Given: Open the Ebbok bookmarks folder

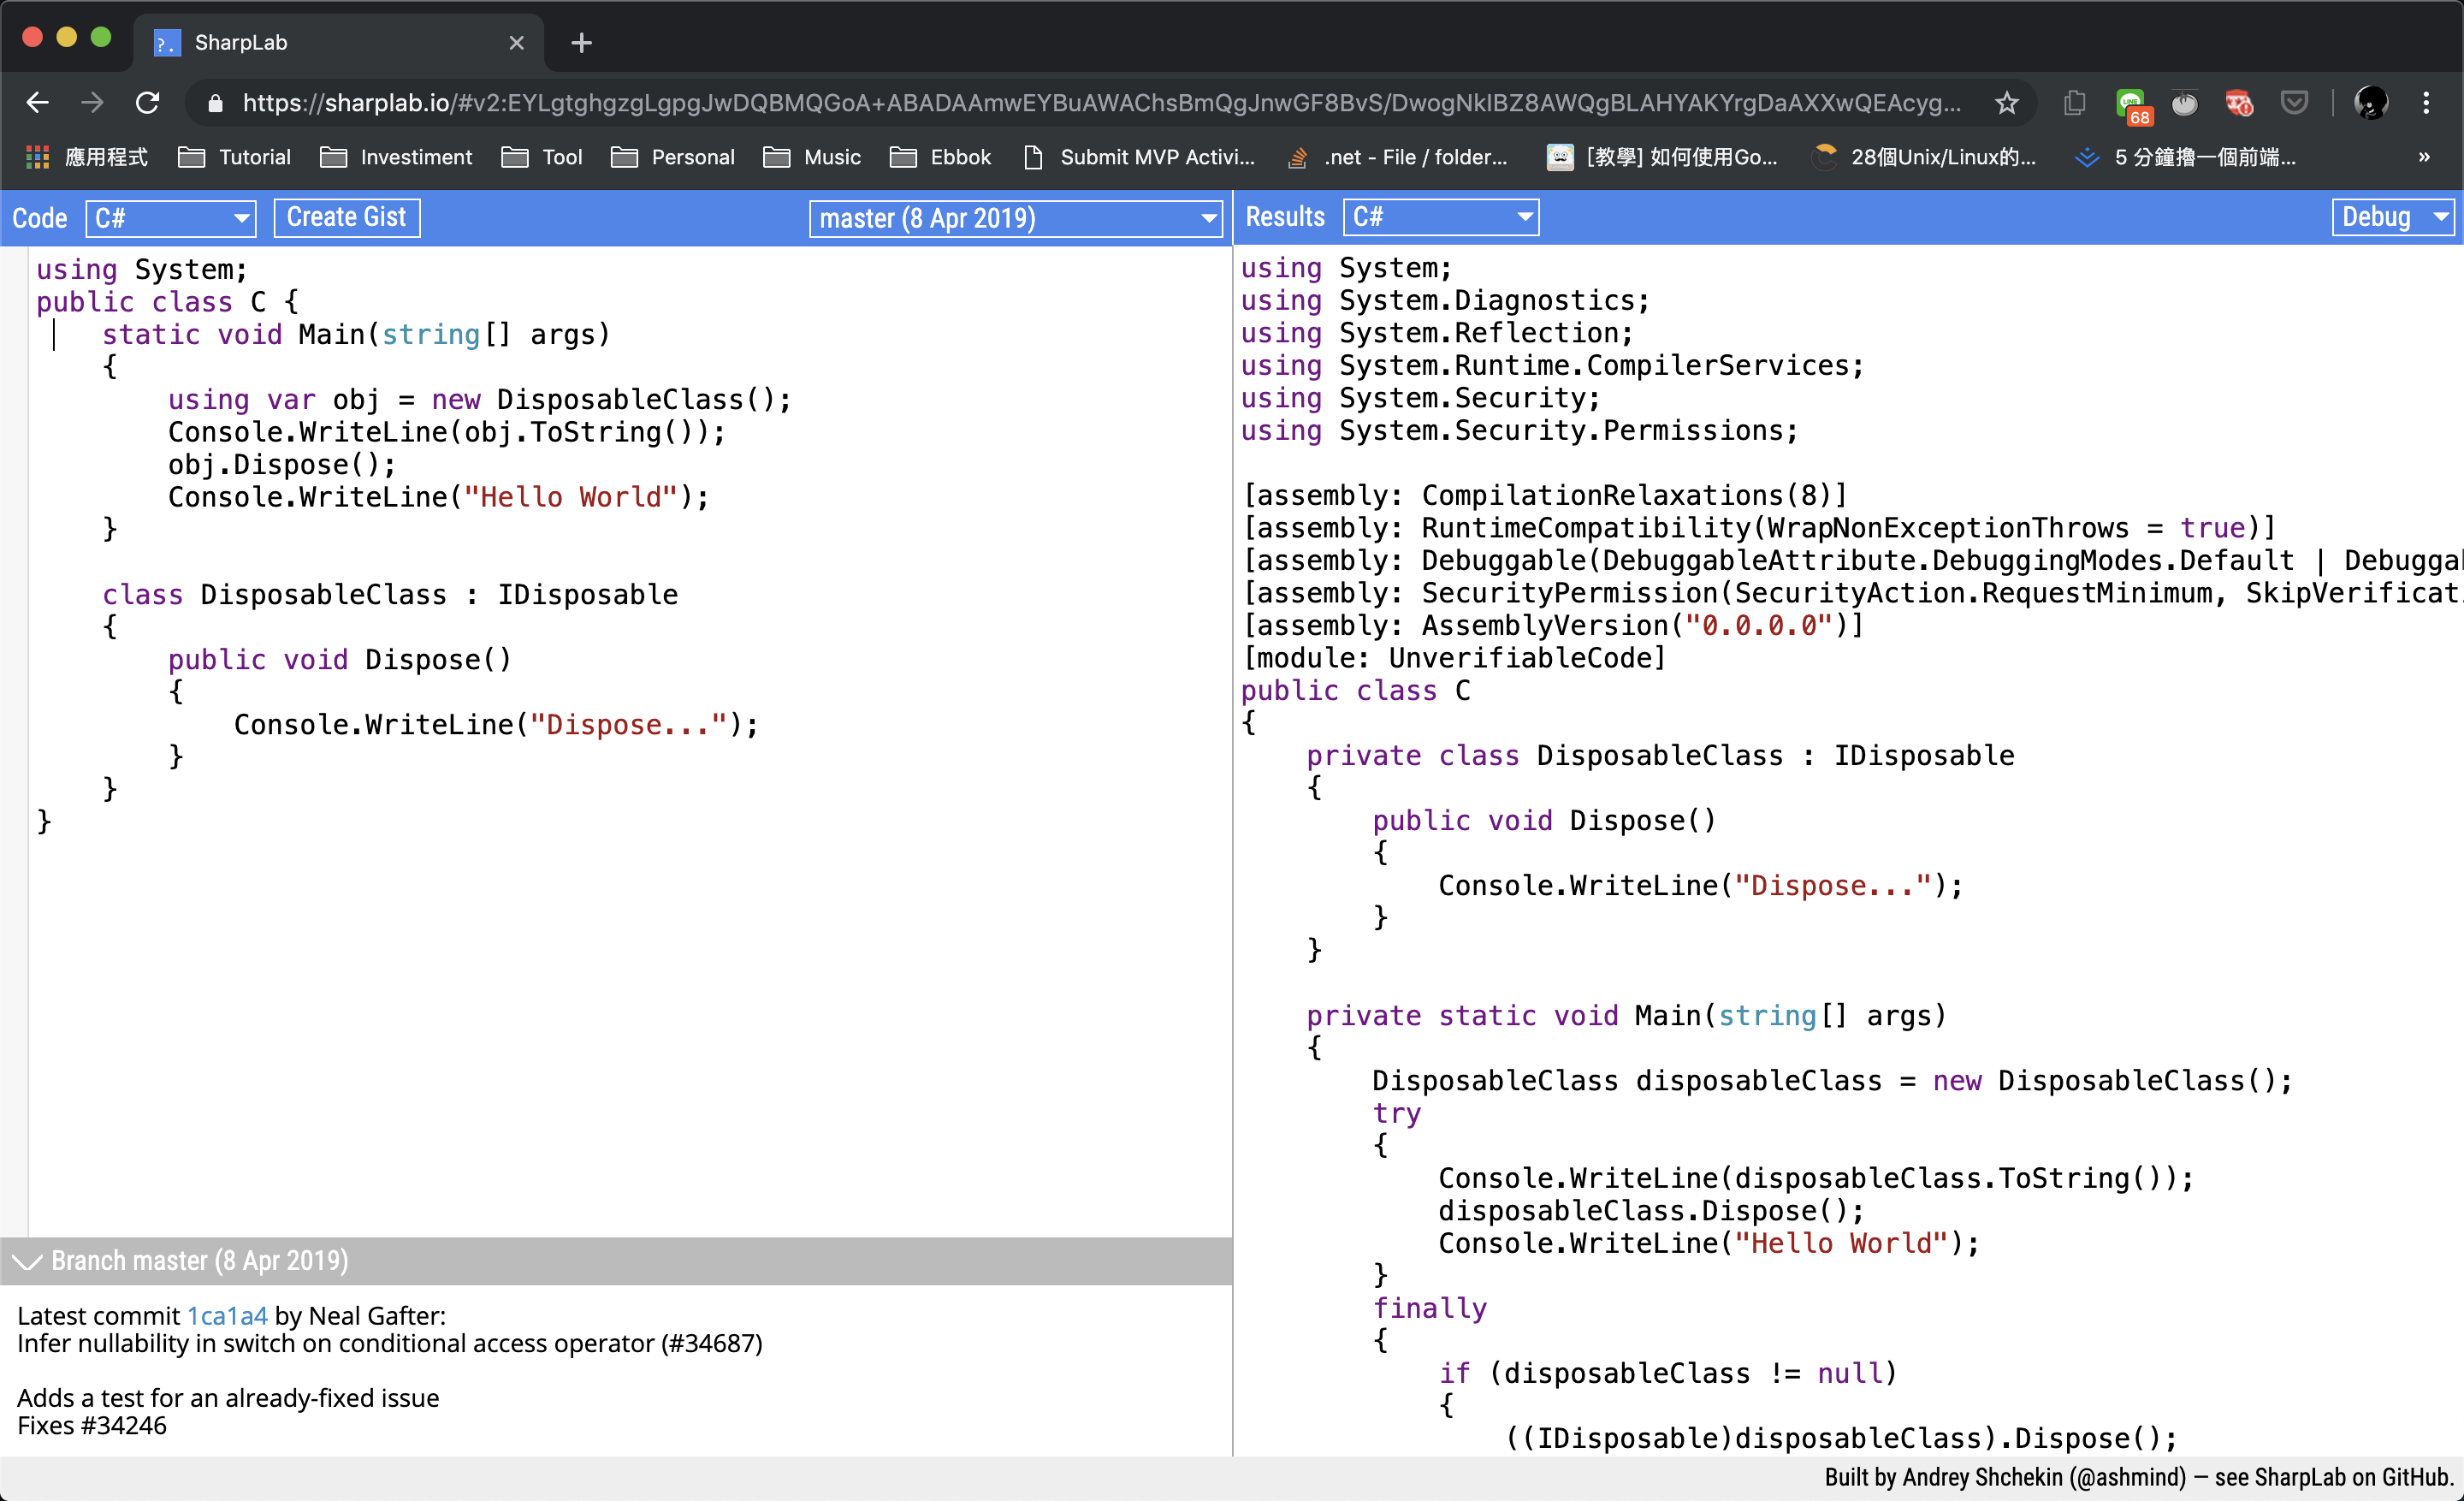Looking at the screenshot, I should (x=940, y=157).
